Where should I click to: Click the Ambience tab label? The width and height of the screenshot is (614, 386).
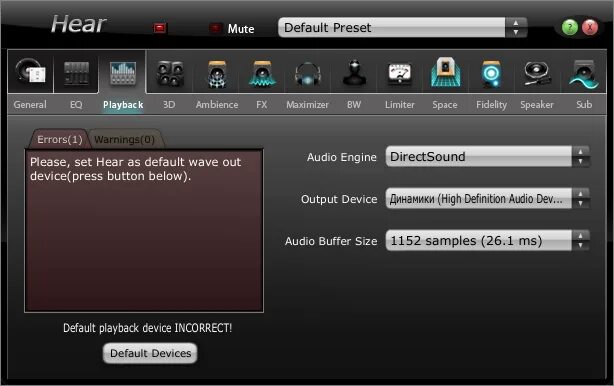click(x=217, y=105)
